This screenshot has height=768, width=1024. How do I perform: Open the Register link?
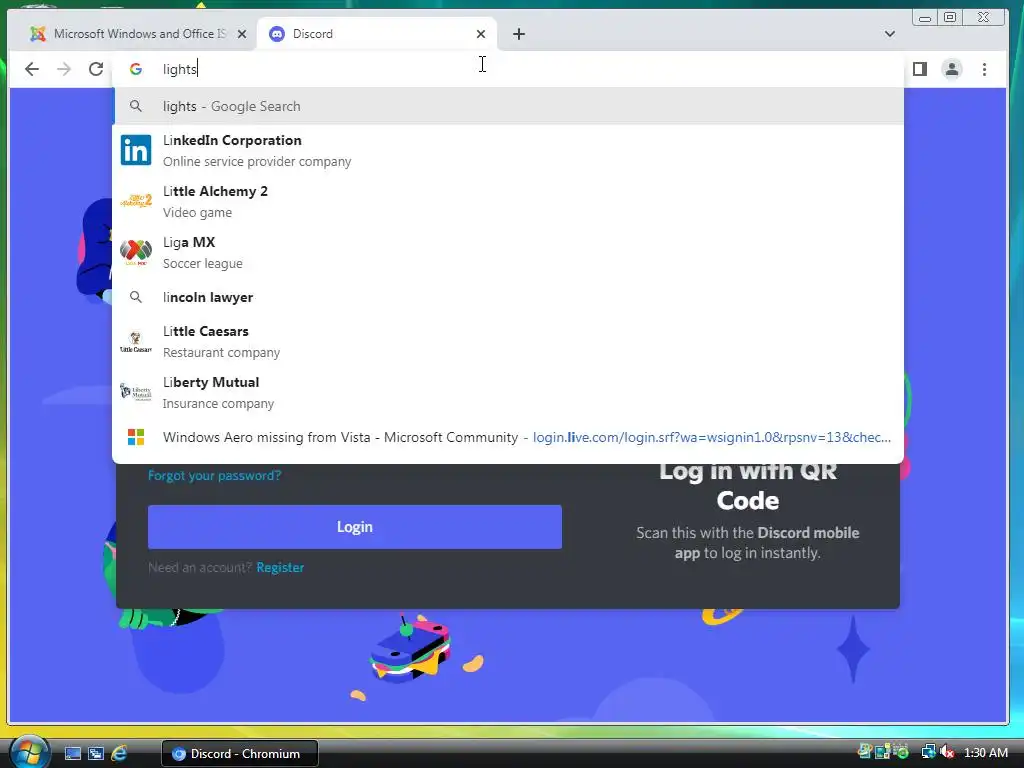pos(280,568)
